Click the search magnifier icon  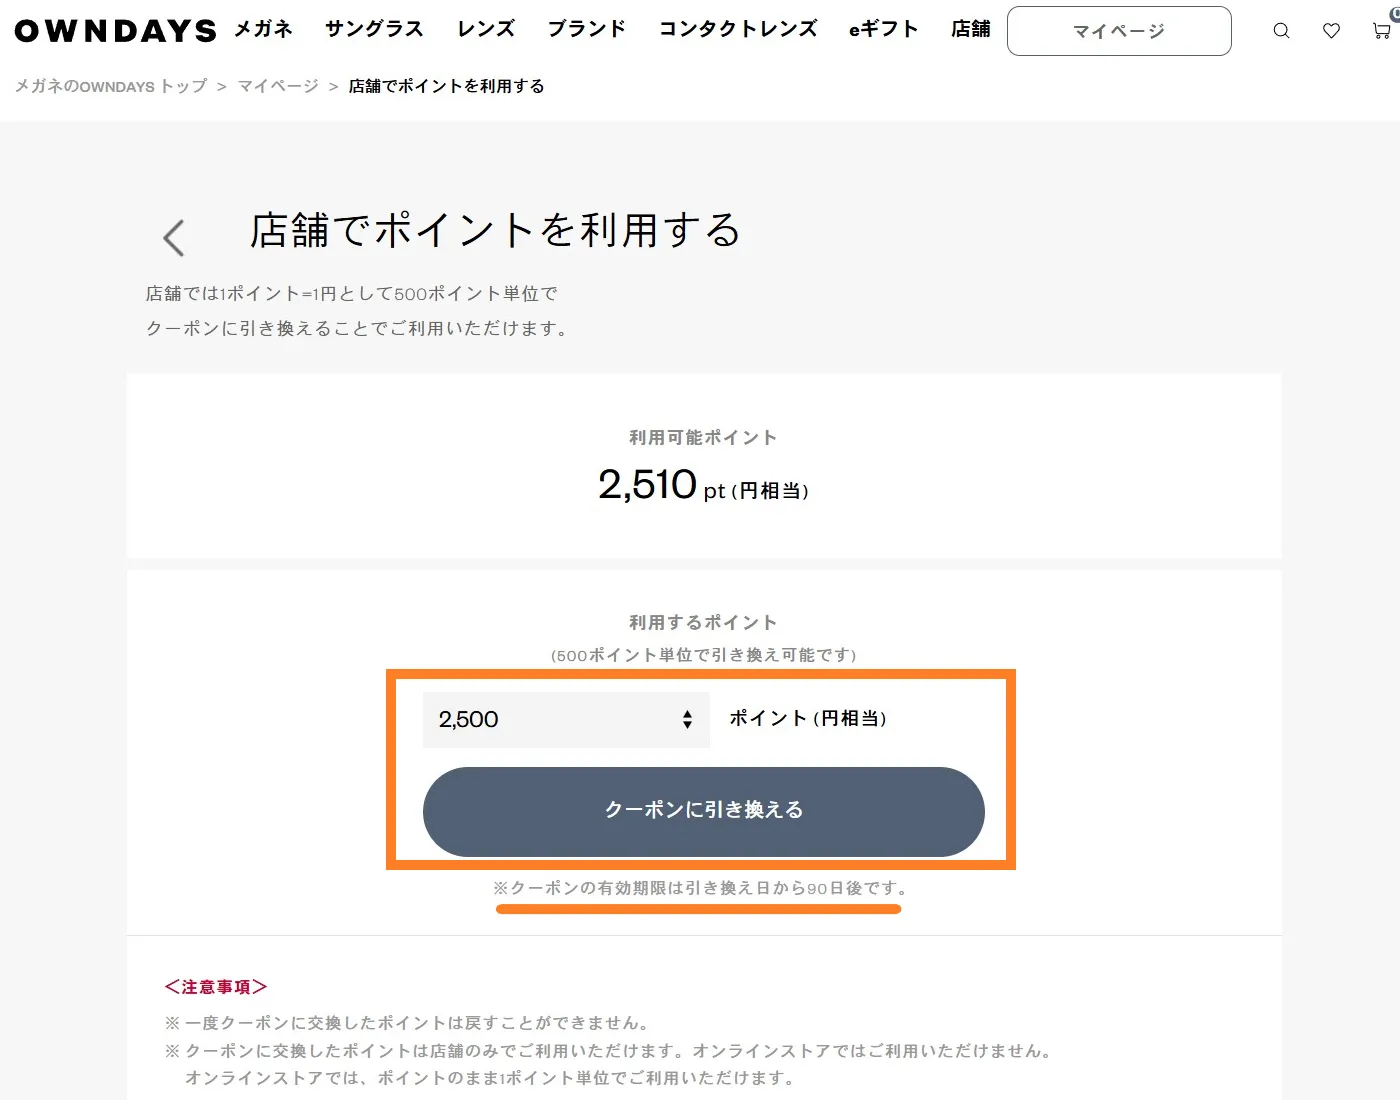[x=1281, y=31]
